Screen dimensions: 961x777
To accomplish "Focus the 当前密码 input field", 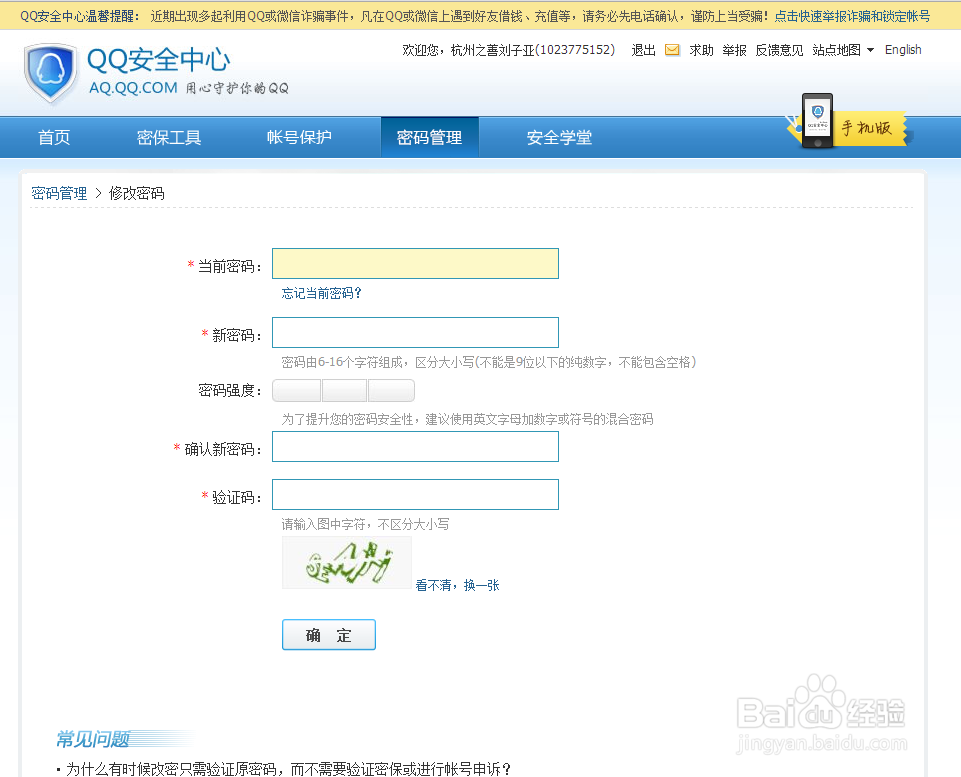I will (416, 263).
